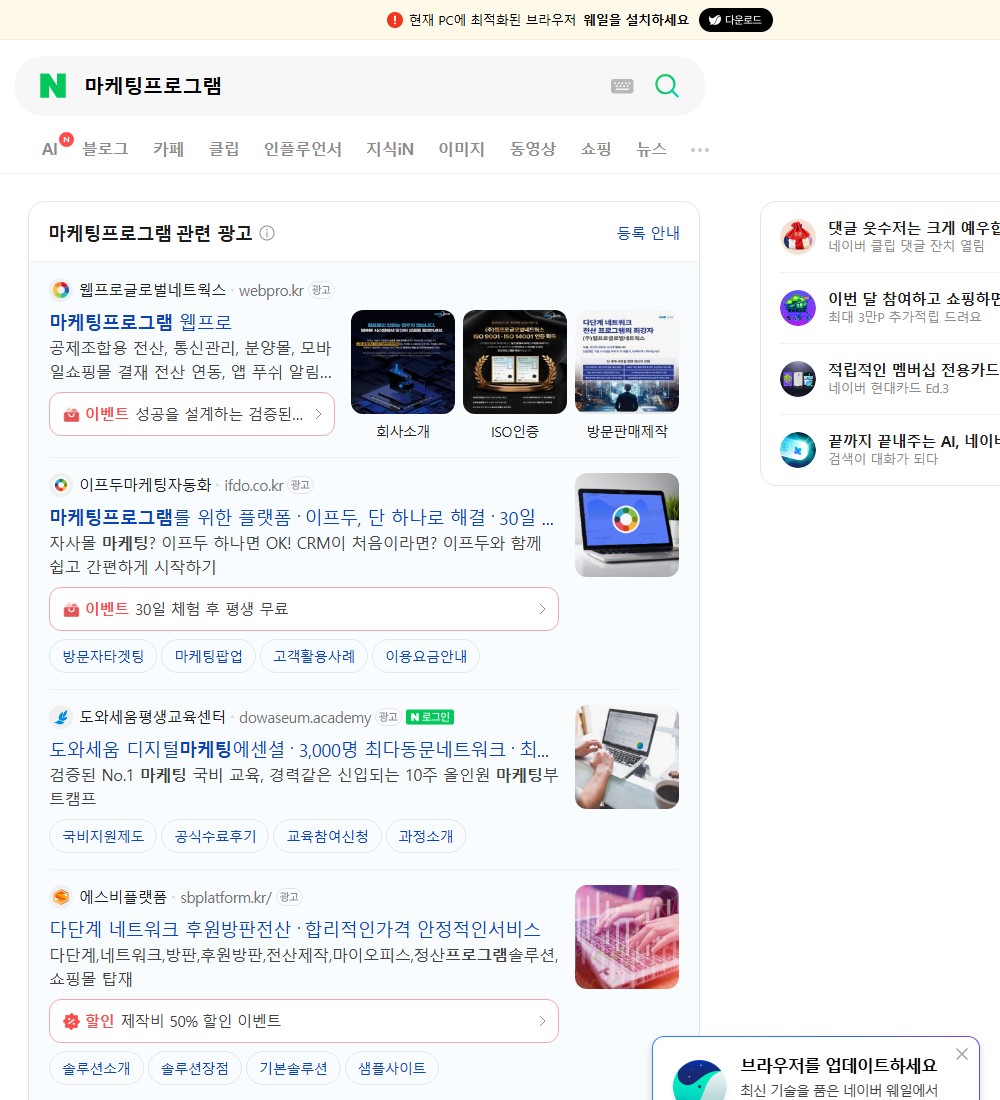Viewport: 1000px width, 1100px height.
Task: Open the three-dots more tabs menu
Action: [700, 149]
